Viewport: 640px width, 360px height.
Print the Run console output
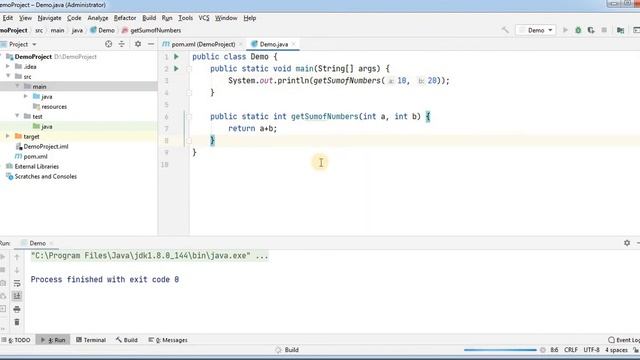(17, 309)
